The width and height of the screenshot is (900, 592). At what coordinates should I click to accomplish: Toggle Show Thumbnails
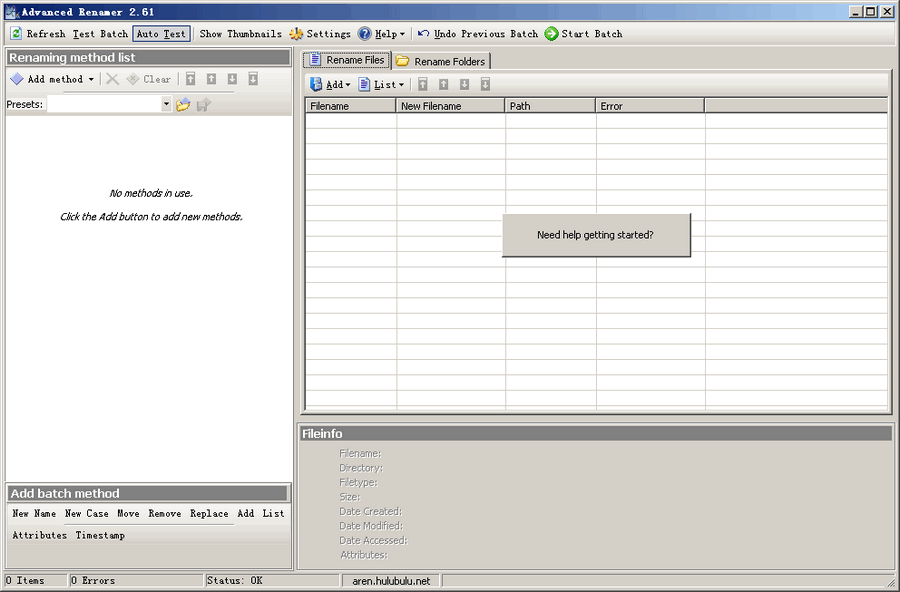coord(240,34)
